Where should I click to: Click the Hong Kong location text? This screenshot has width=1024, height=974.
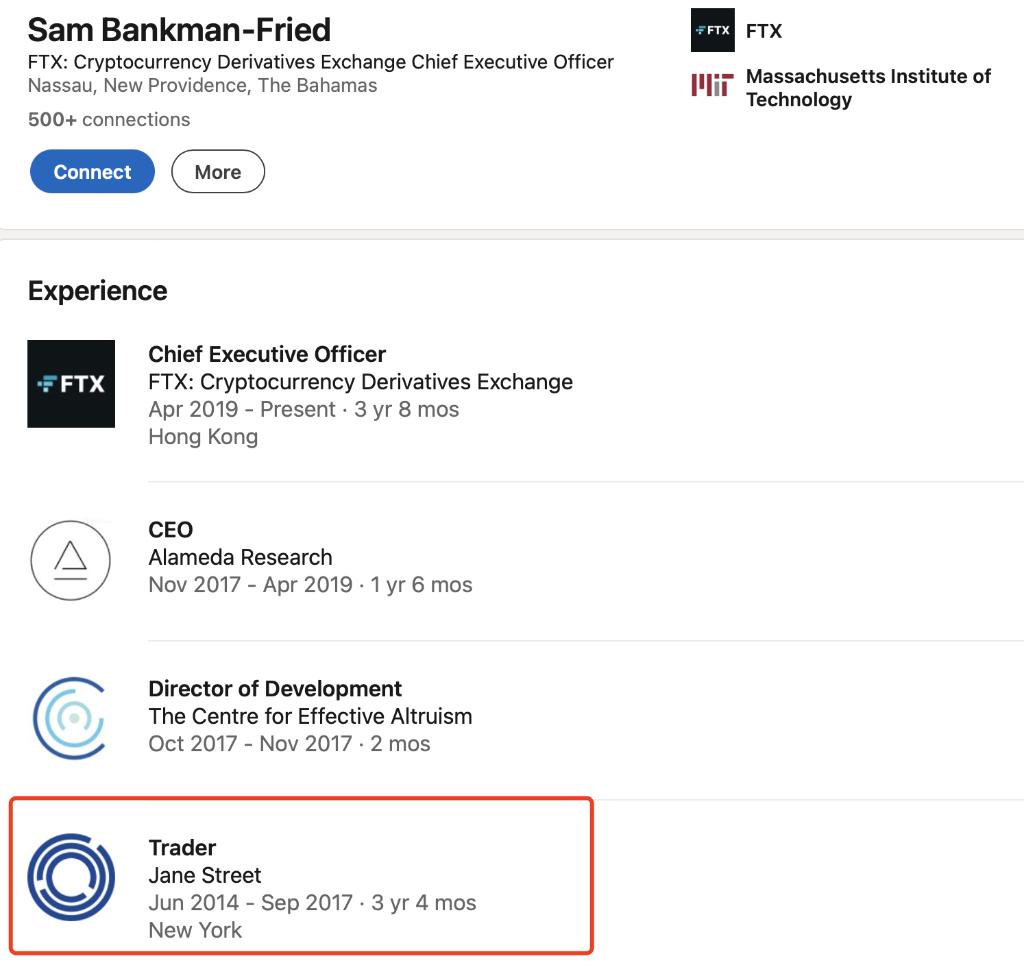pos(203,436)
